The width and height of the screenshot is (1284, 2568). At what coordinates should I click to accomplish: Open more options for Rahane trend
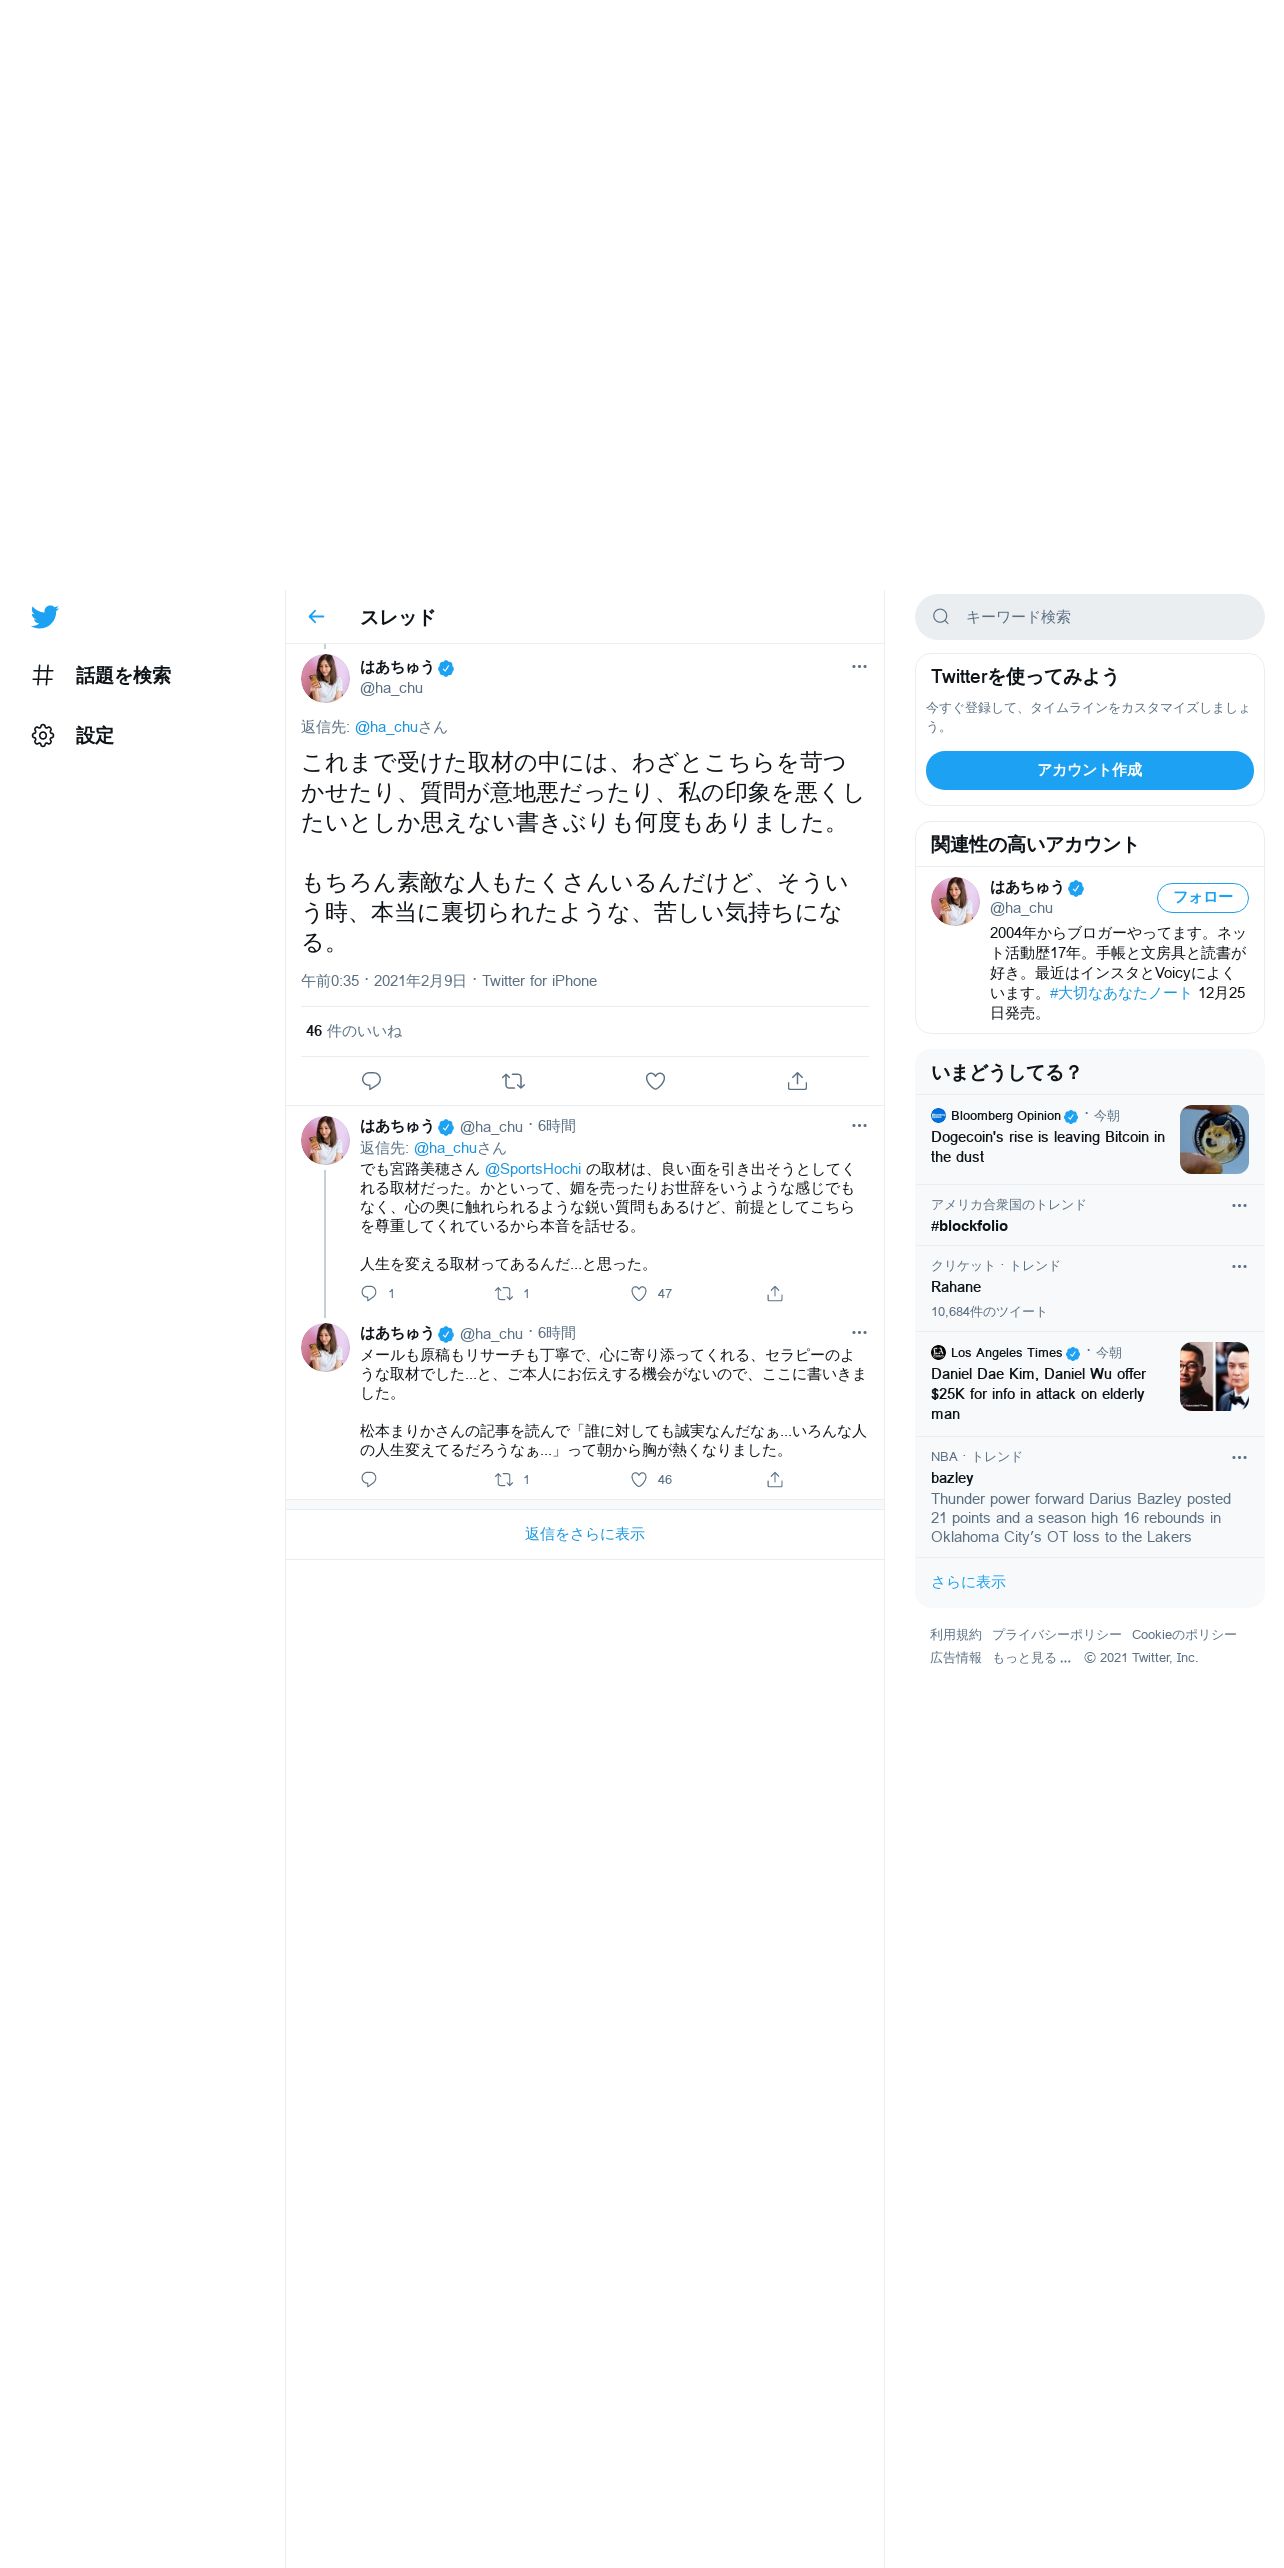point(1239,1266)
